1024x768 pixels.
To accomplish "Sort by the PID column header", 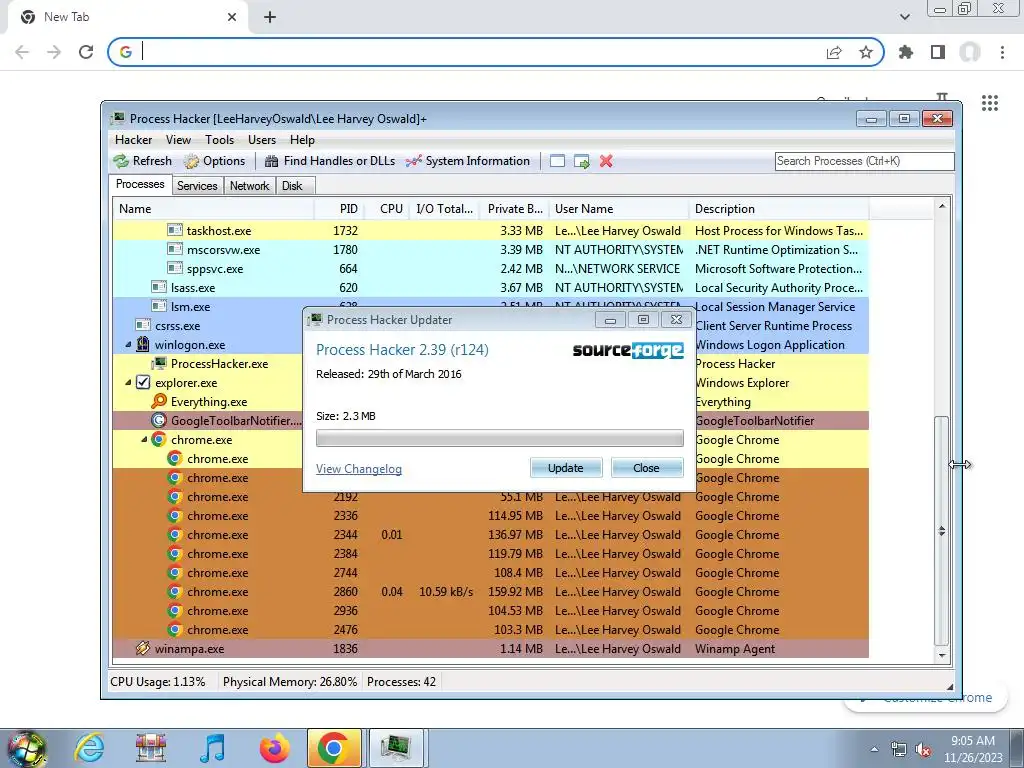I will coord(338,209).
